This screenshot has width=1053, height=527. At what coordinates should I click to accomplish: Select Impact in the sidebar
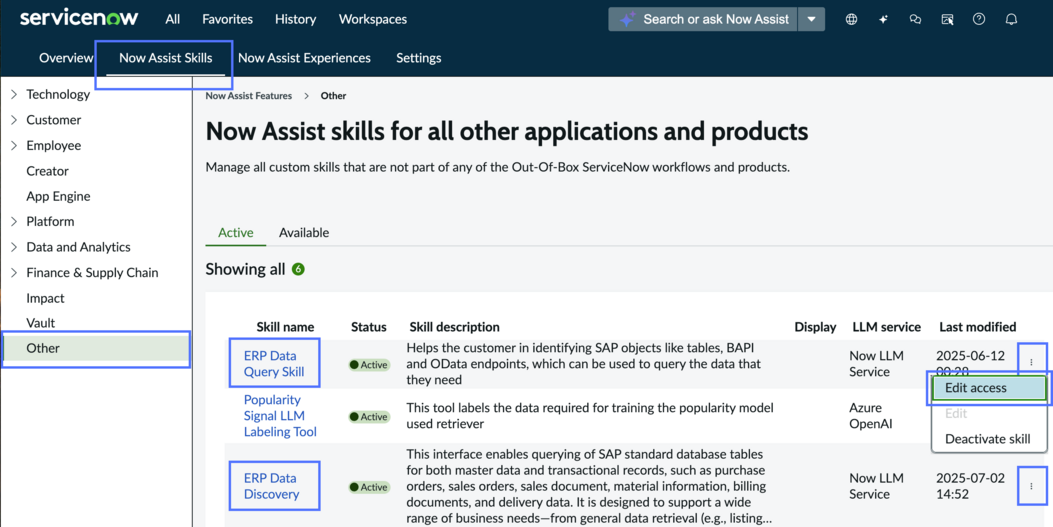point(46,298)
